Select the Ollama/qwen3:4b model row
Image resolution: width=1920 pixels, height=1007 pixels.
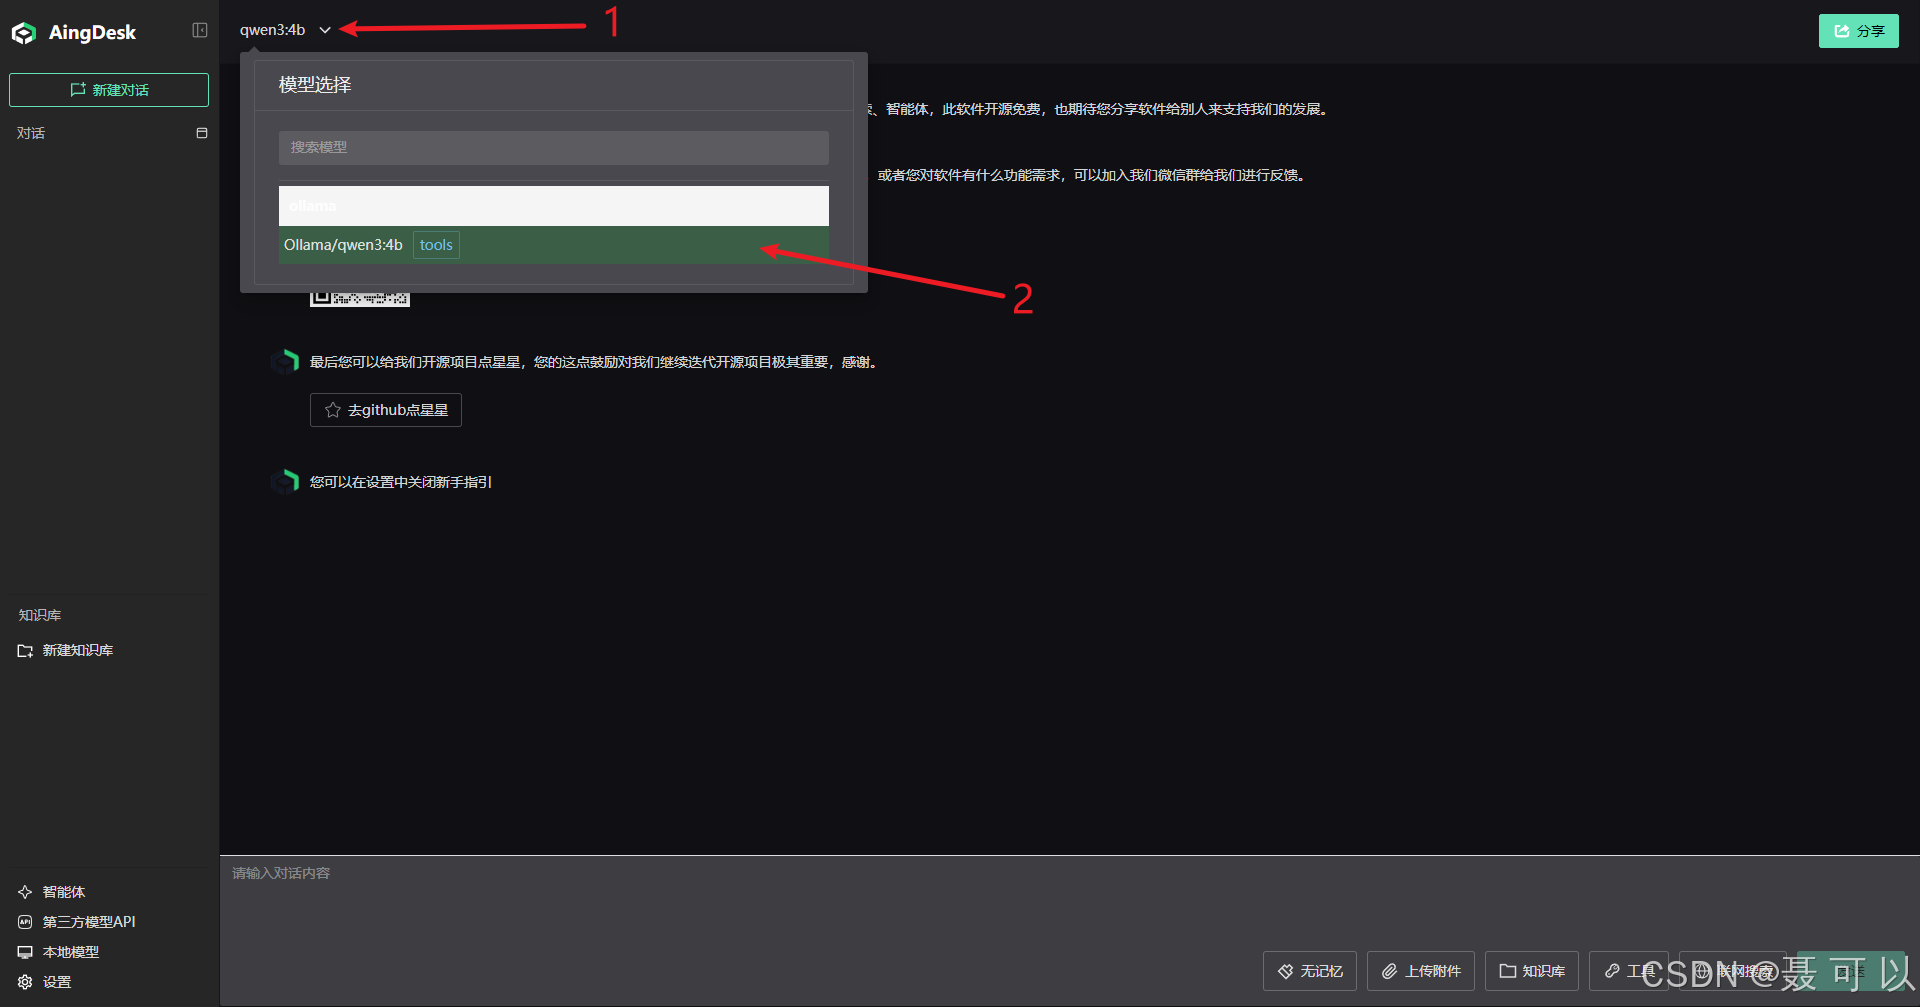554,245
